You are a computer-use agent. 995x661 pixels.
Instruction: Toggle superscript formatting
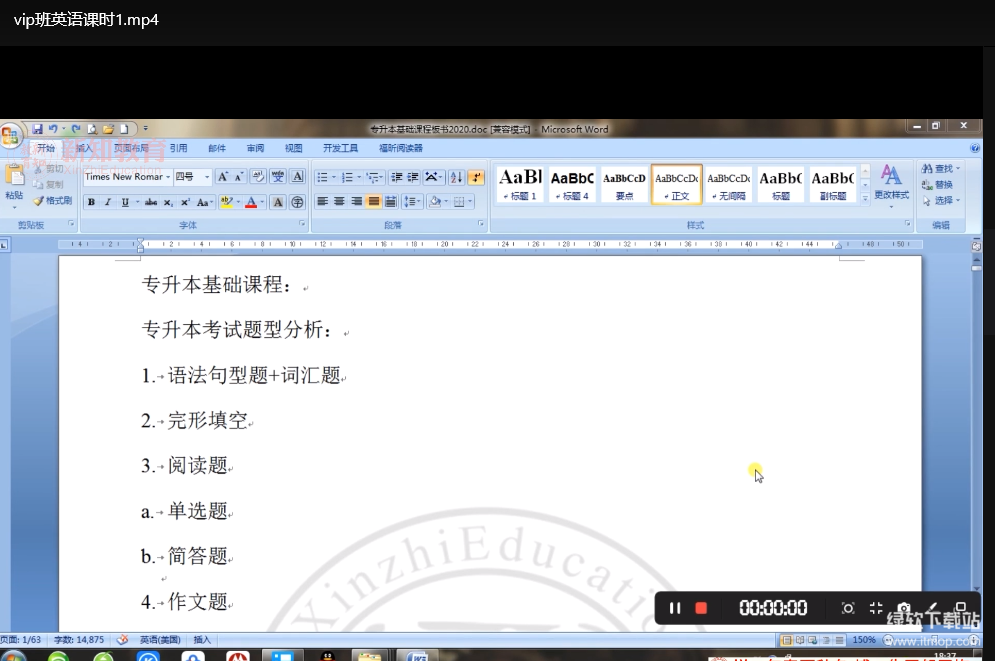[185, 202]
